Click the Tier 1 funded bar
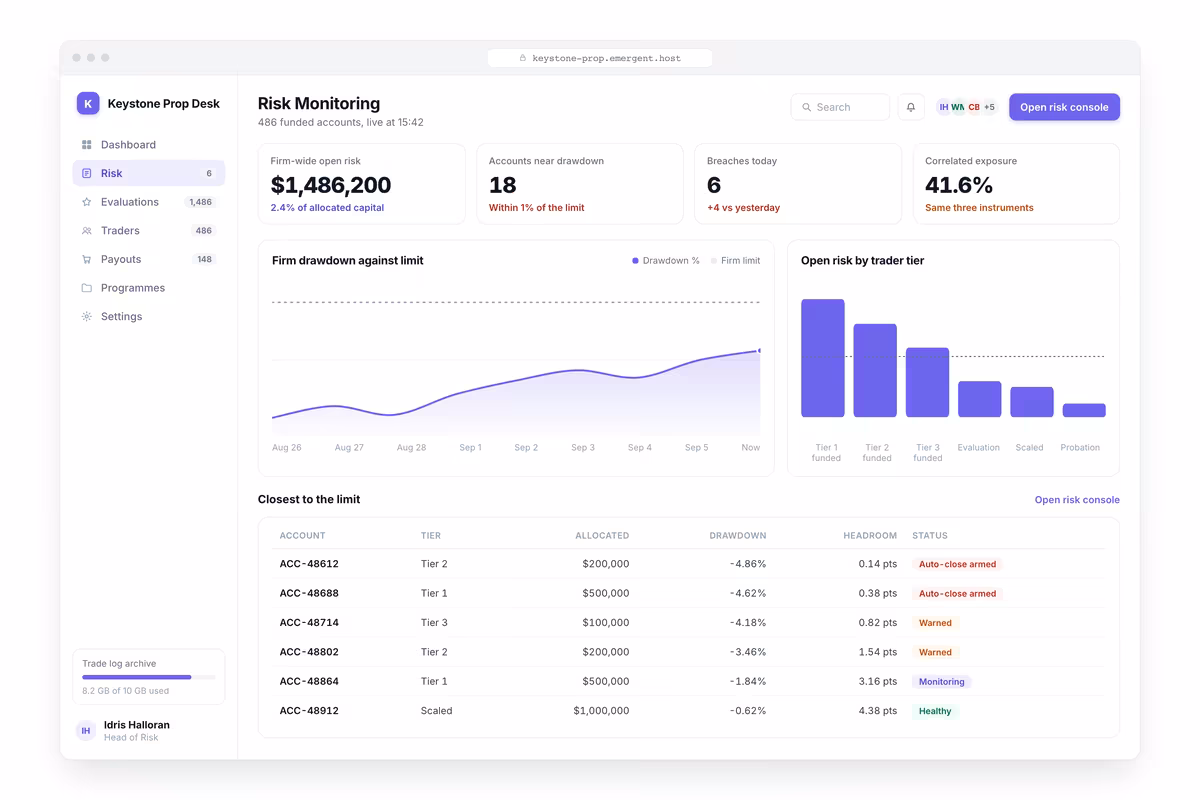The width and height of the screenshot is (1200, 800). click(x=823, y=358)
